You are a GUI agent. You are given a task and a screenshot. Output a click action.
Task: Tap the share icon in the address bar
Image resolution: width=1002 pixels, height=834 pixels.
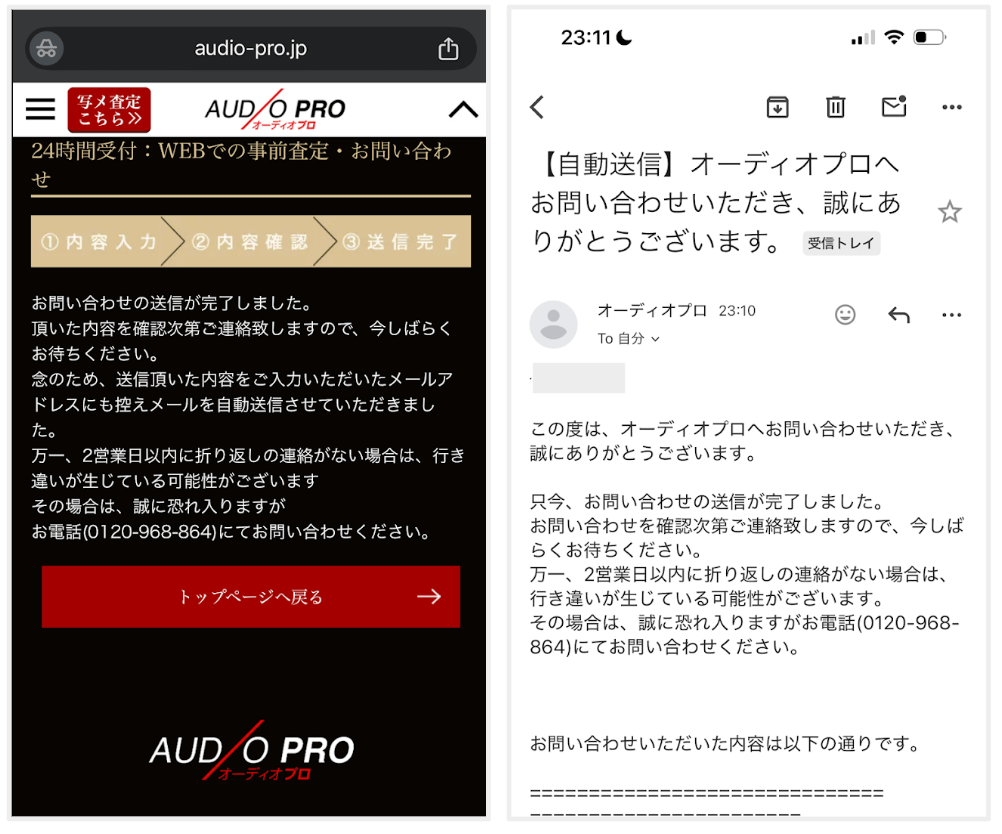pyautogui.click(x=449, y=47)
